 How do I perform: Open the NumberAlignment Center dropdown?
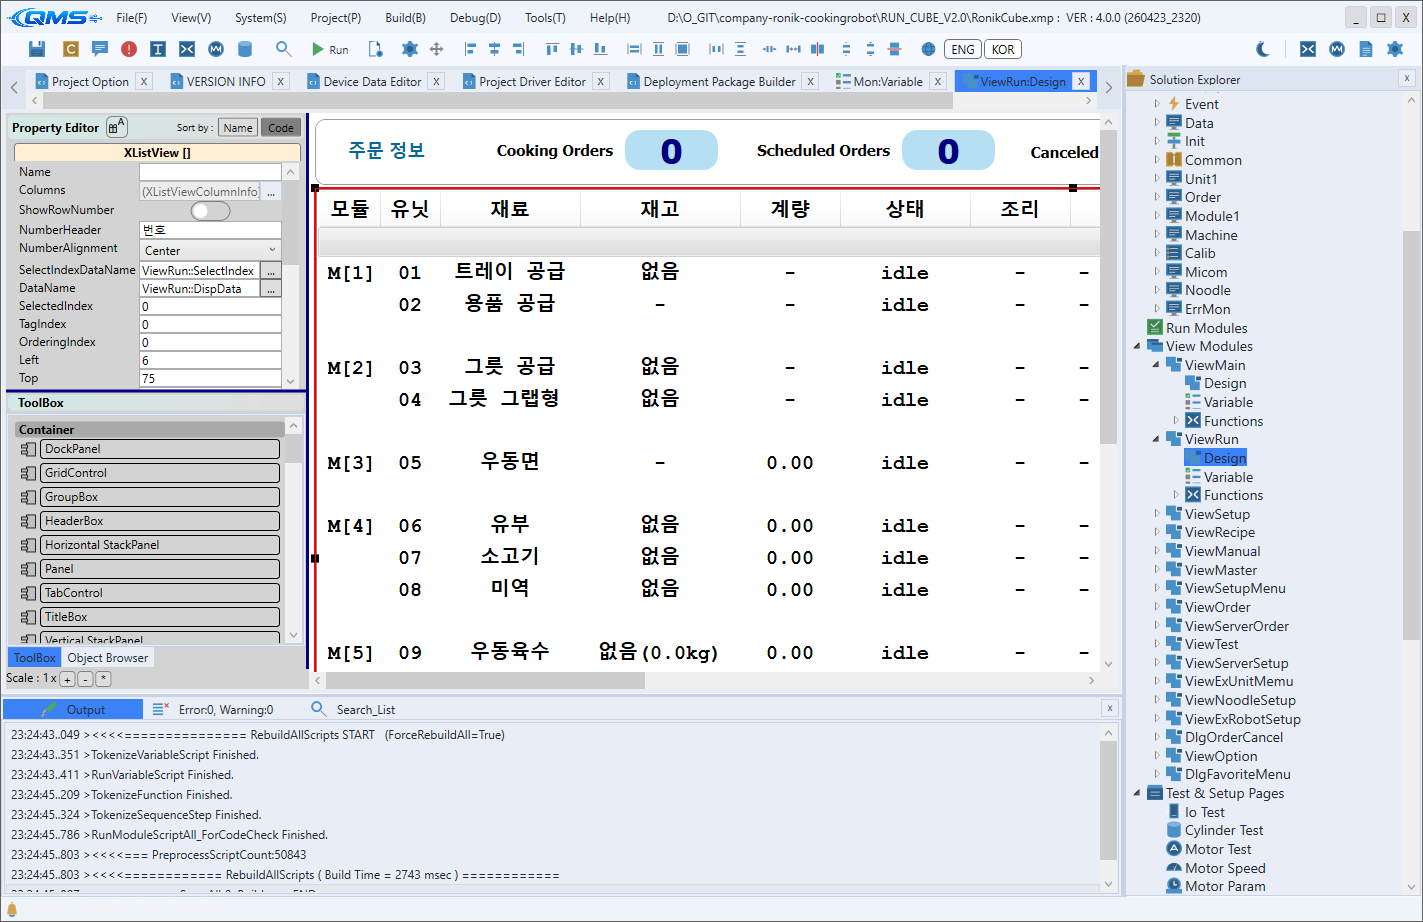click(x=210, y=250)
